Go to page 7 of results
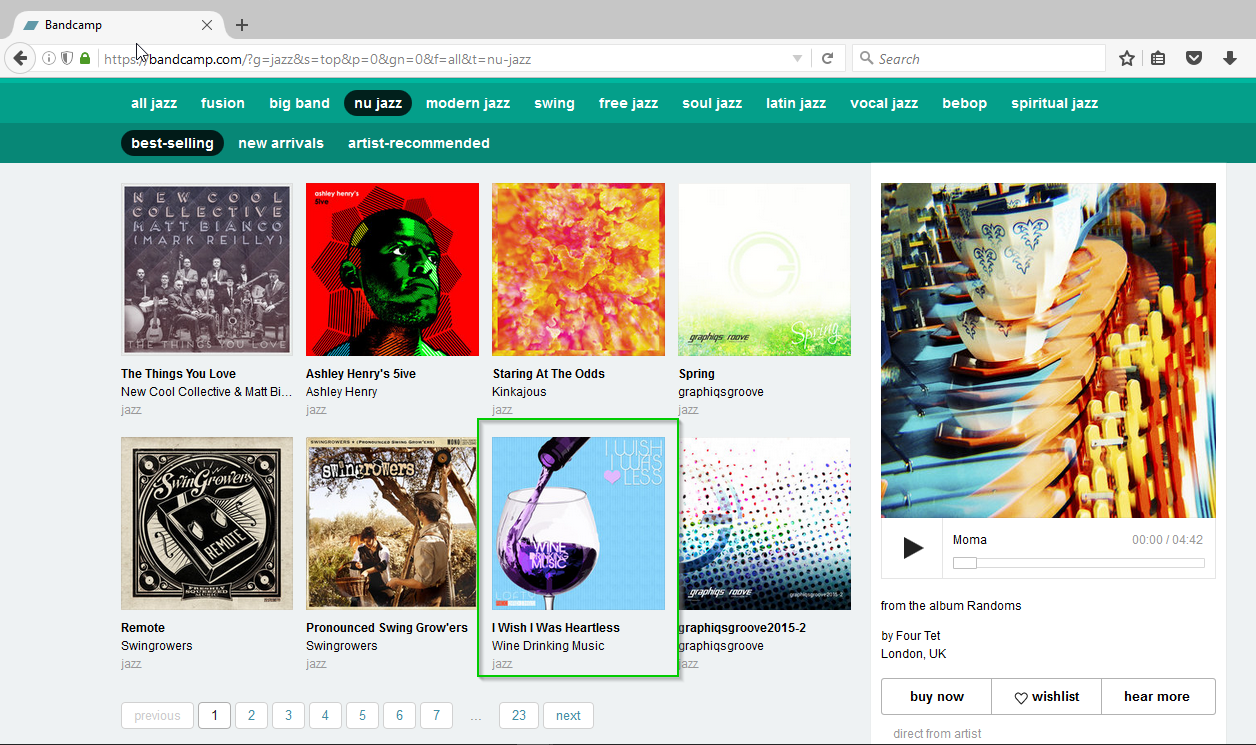Image resolution: width=1256 pixels, height=745 pixels. tap(436, 716)
